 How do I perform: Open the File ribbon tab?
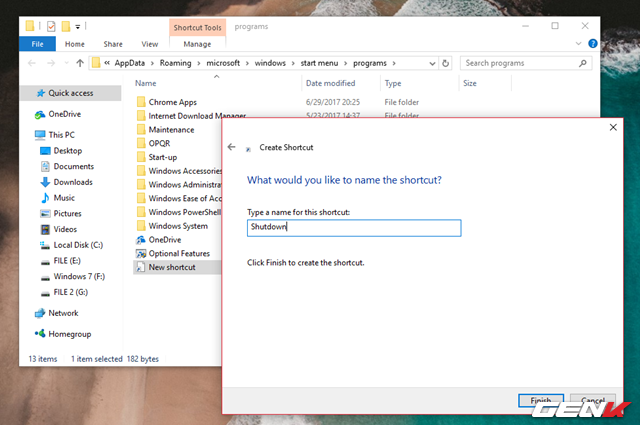[37, 44]
